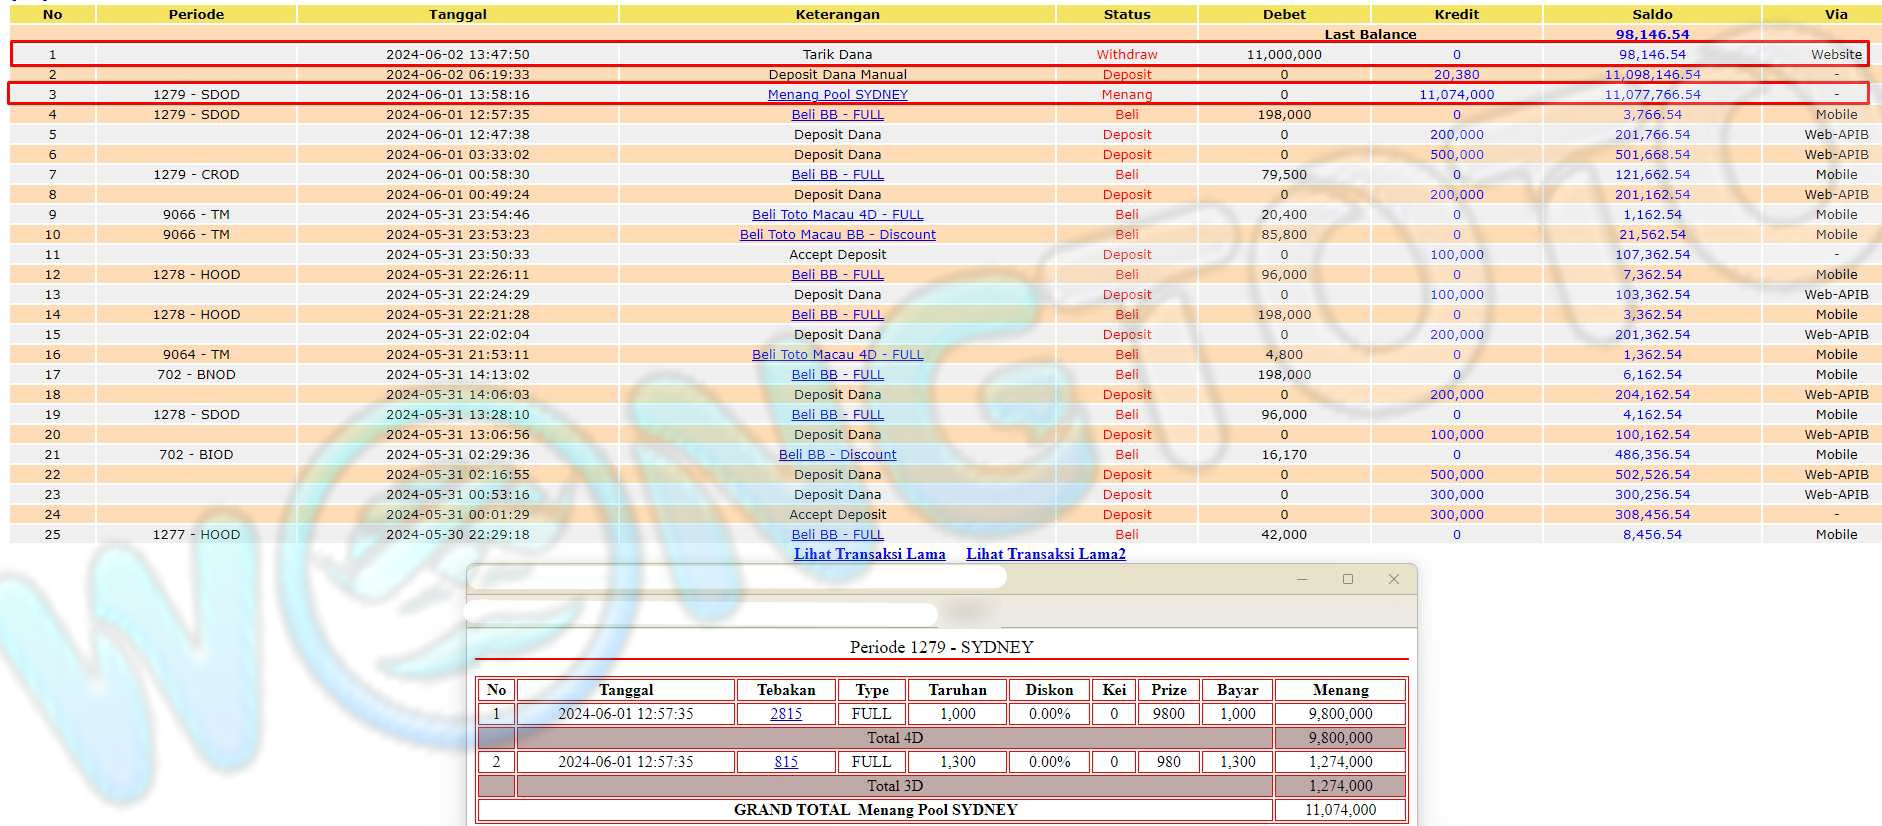Close the Periode 1279 SYDNEY popup window
Viewport: 1882px width, 826px height.
(1393, 579)
